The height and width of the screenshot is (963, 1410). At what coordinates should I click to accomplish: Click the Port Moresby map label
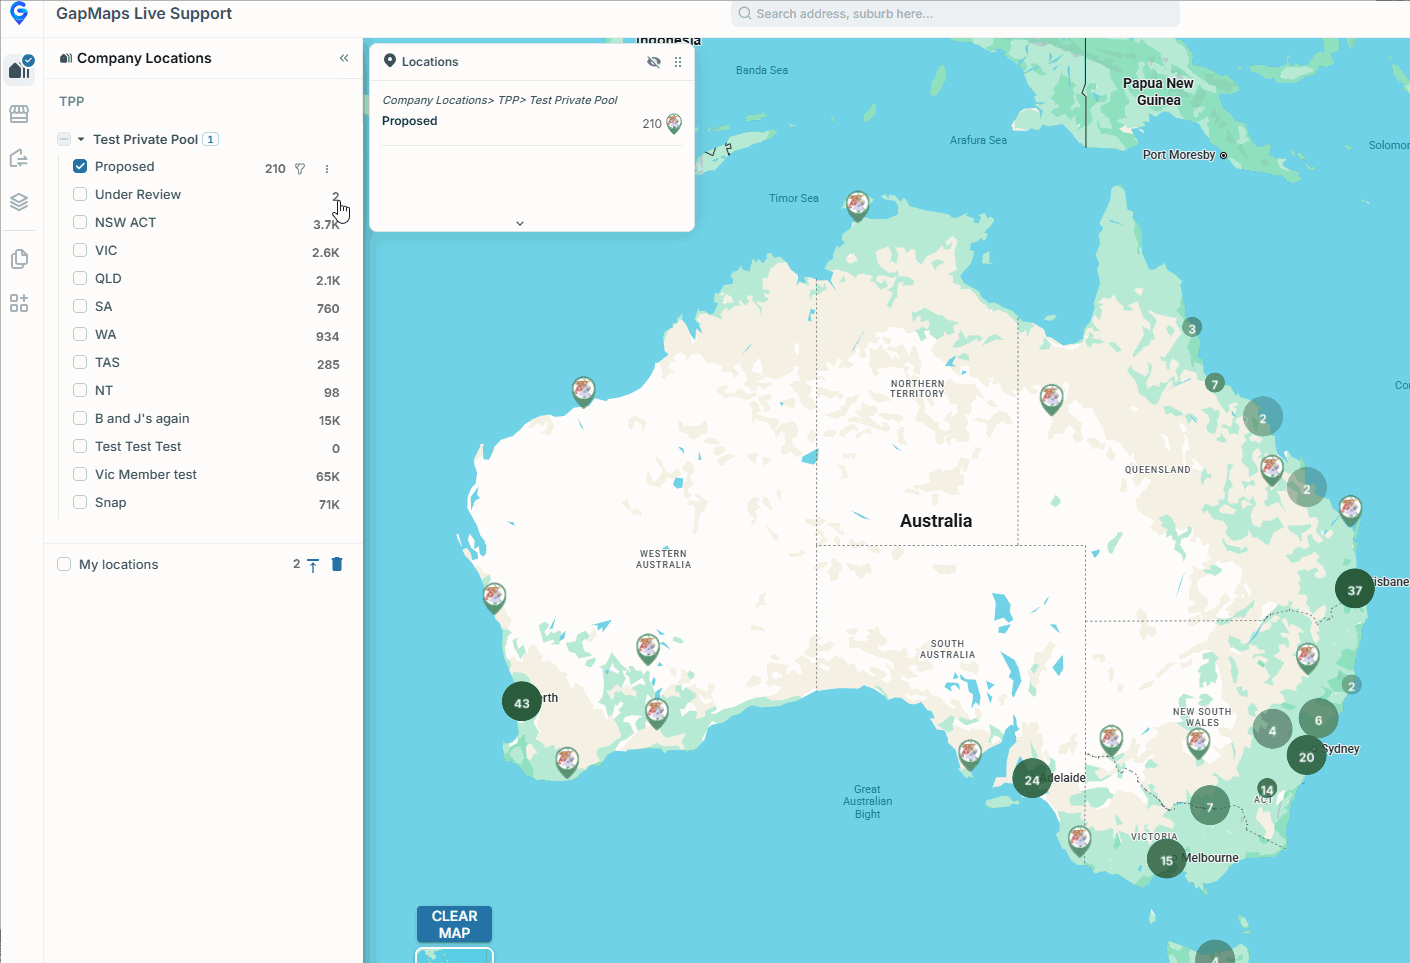coord(1179,155)
